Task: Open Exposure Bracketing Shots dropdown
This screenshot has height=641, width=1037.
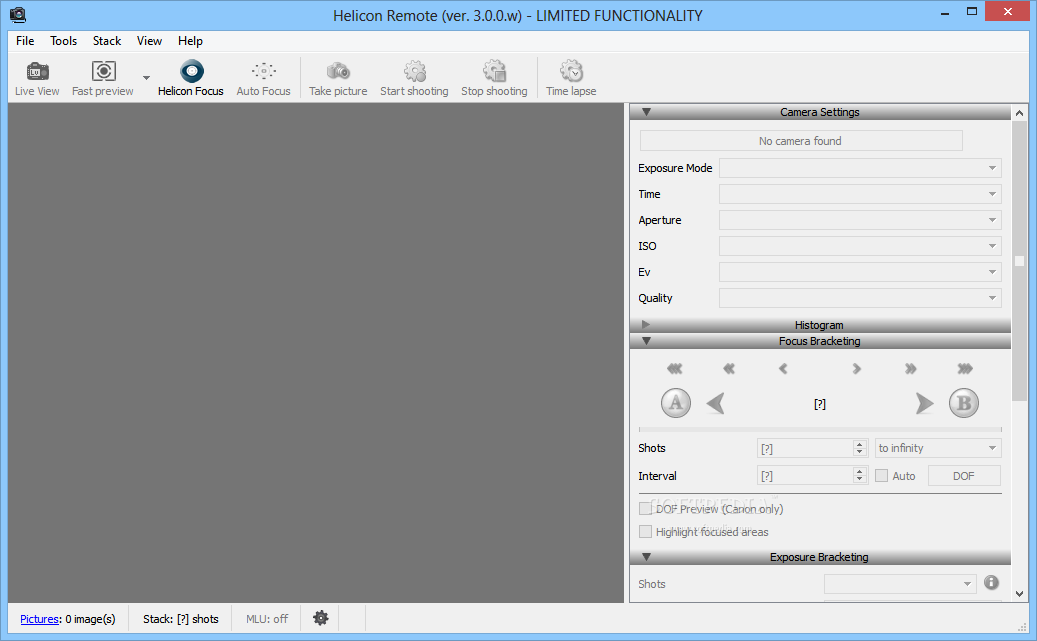Action: click(x=900, y=584)
